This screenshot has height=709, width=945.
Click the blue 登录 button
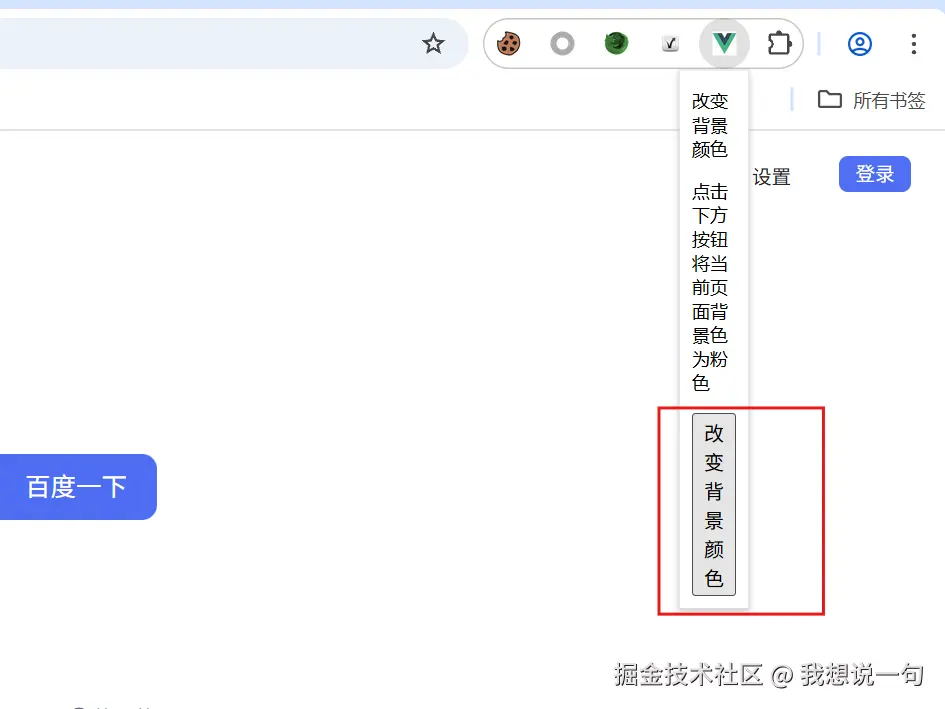(874, 174)
